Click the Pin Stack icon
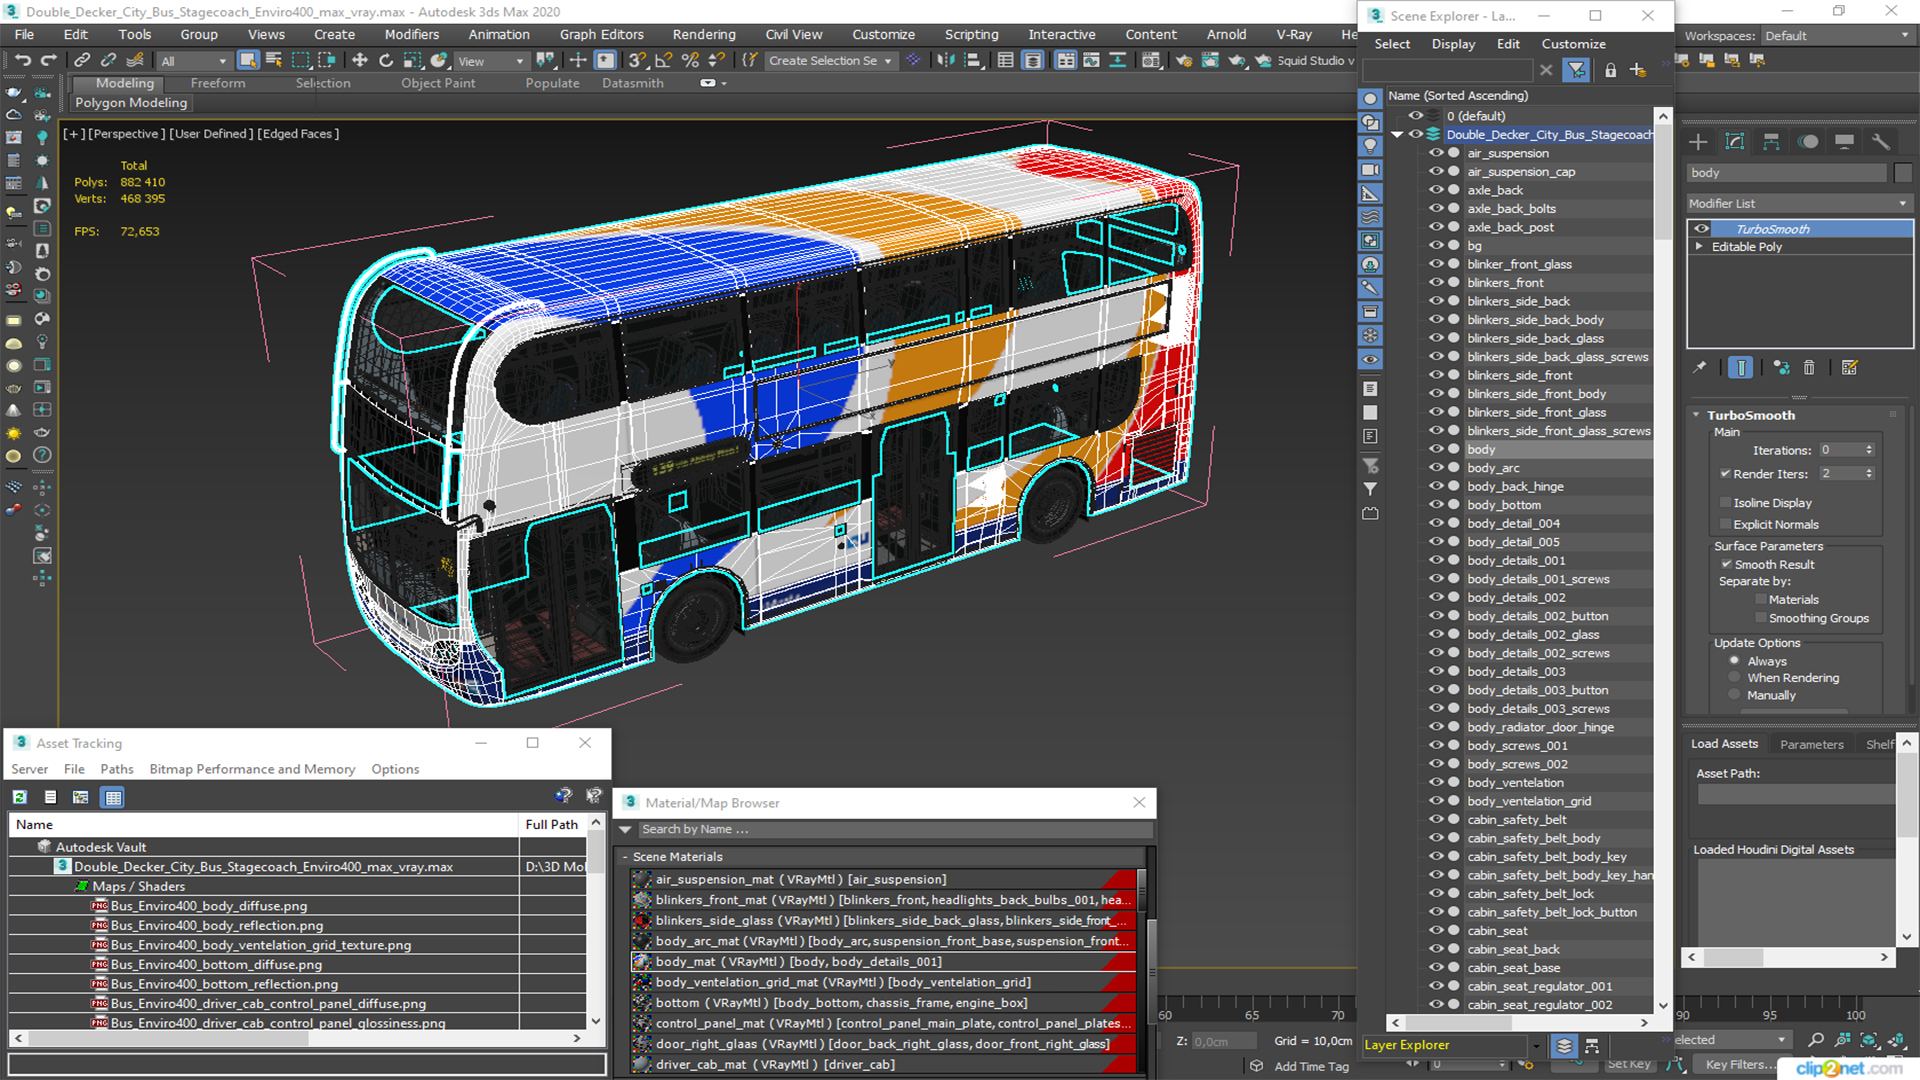Image resolution: width=1920 pixels, height=1080 pixels. 1699,368
